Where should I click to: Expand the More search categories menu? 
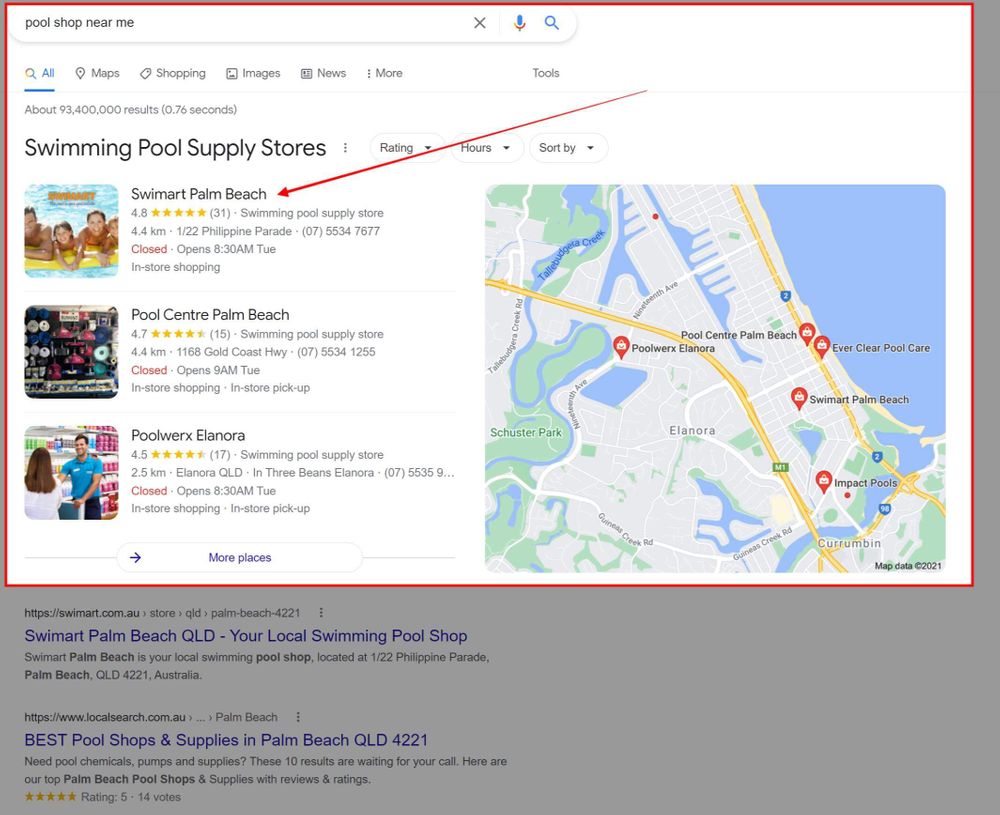(384, 73)
